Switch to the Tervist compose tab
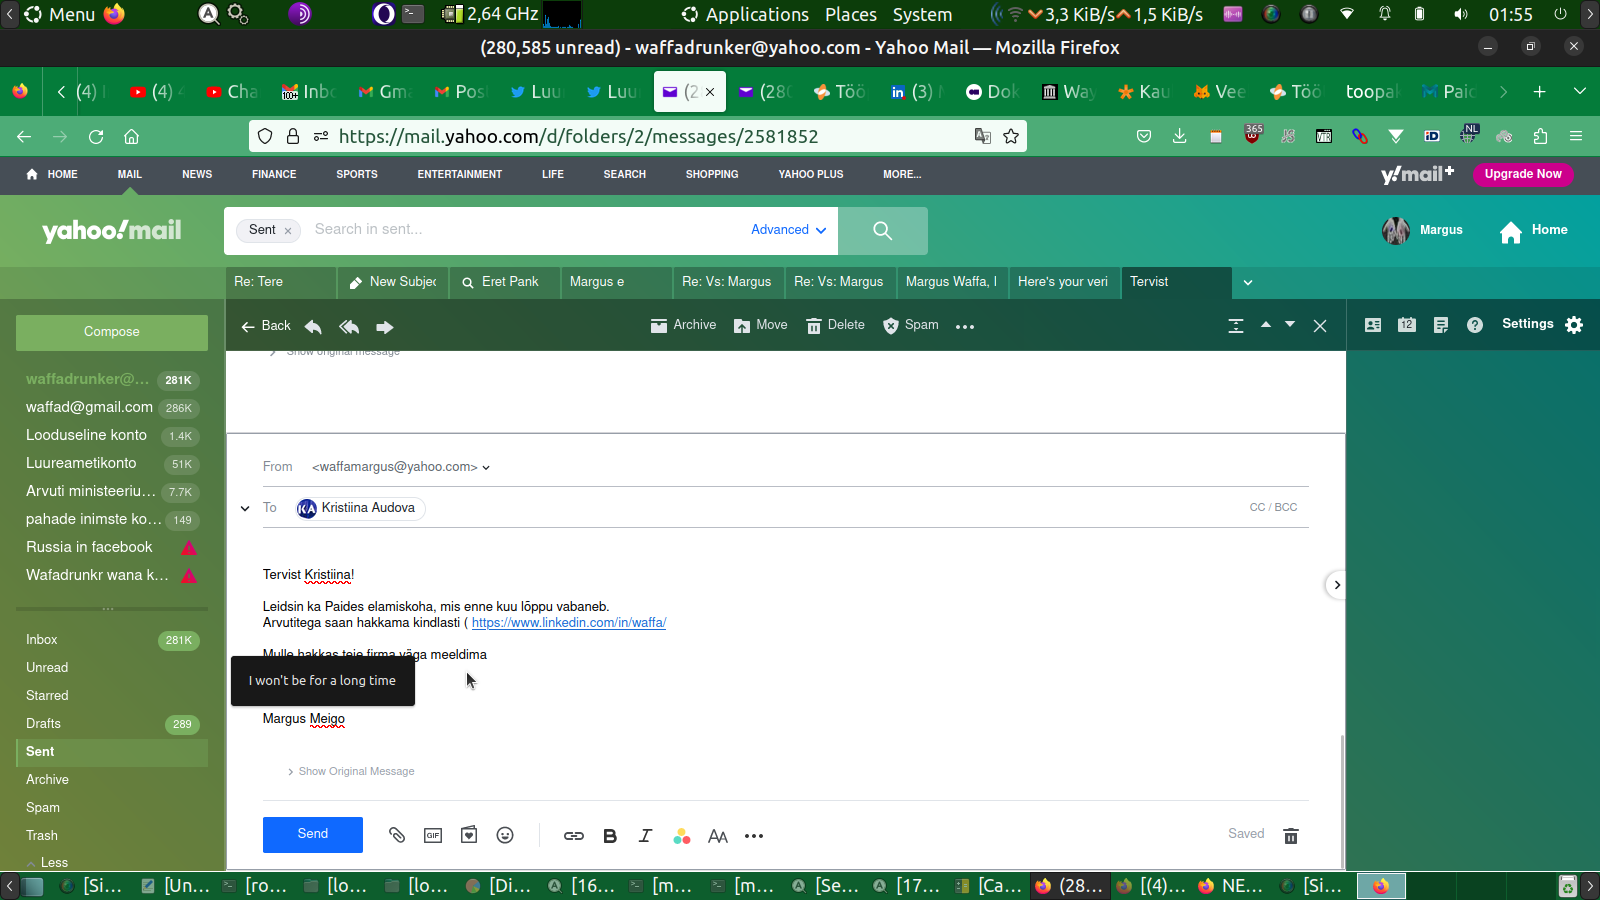Image resolution: width=1600 pixels, height=900 pixels. click(1176, 282)
